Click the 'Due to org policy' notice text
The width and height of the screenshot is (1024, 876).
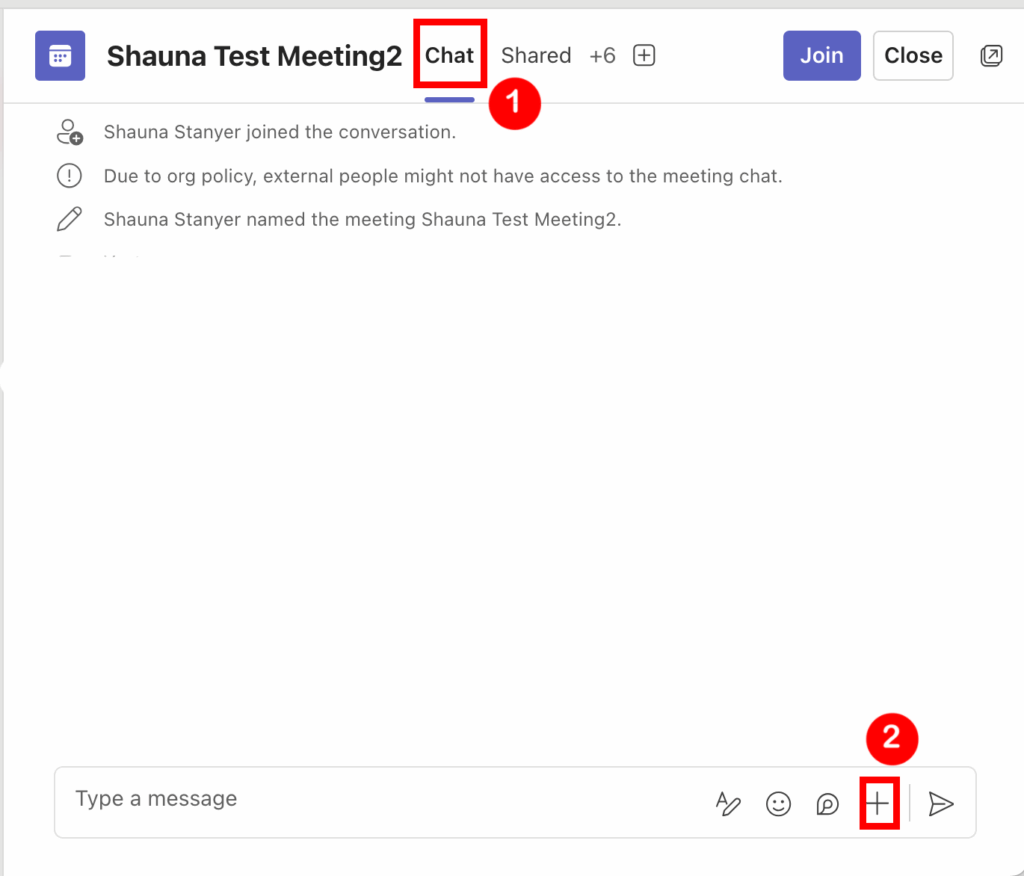pos(442,176)
